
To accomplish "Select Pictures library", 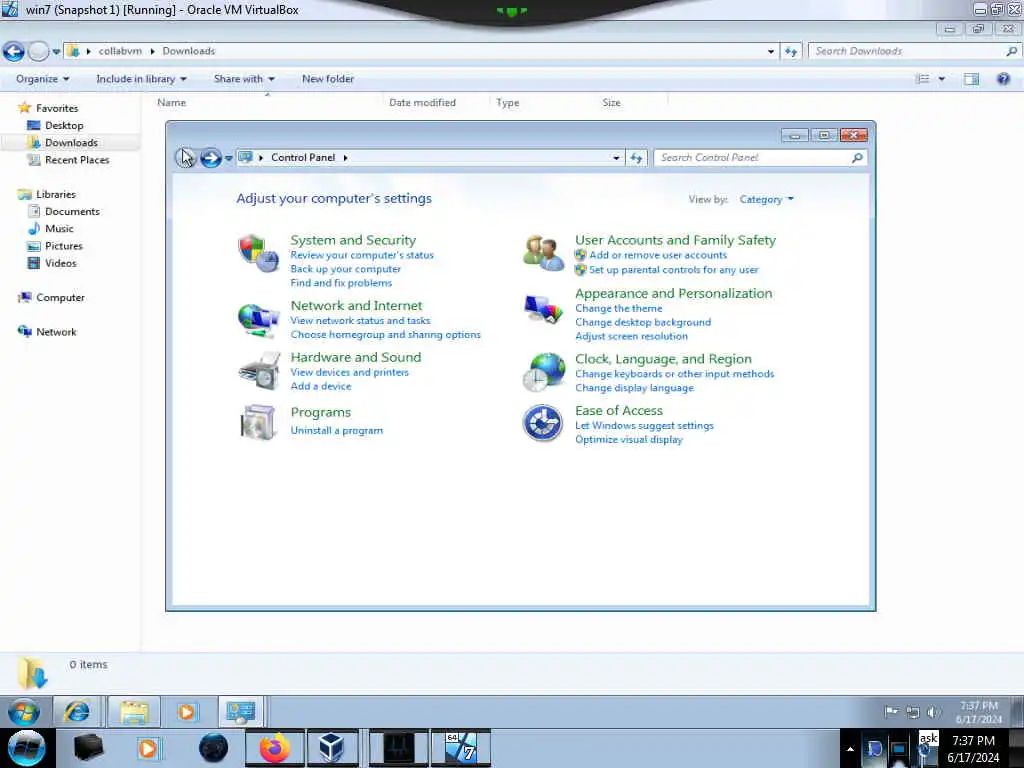I will pos(63,246).
